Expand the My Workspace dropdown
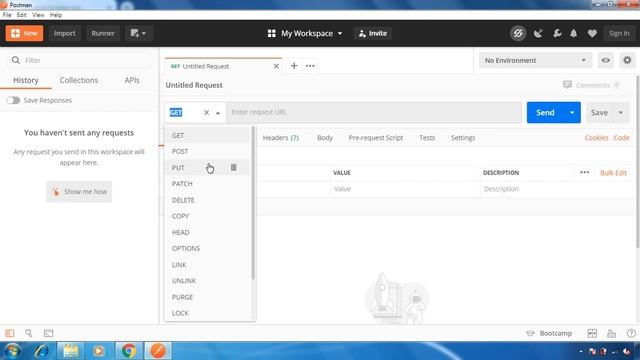The width and height of the screenshot is (640, 360). tap(305, 33)
